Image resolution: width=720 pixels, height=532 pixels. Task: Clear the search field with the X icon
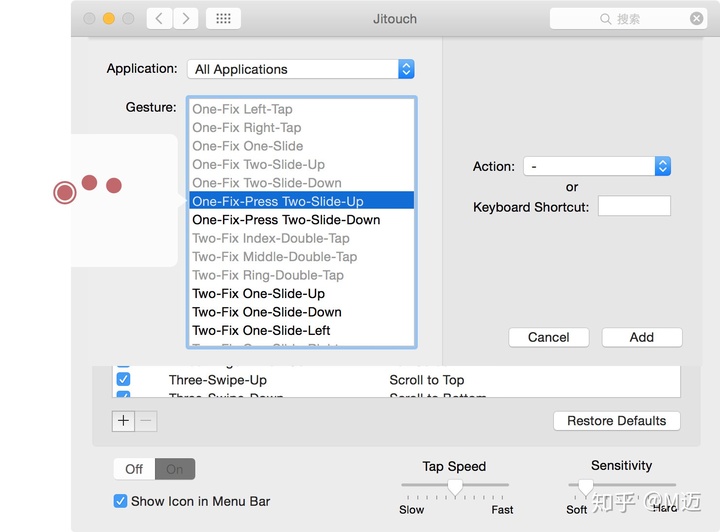point(696,18)
